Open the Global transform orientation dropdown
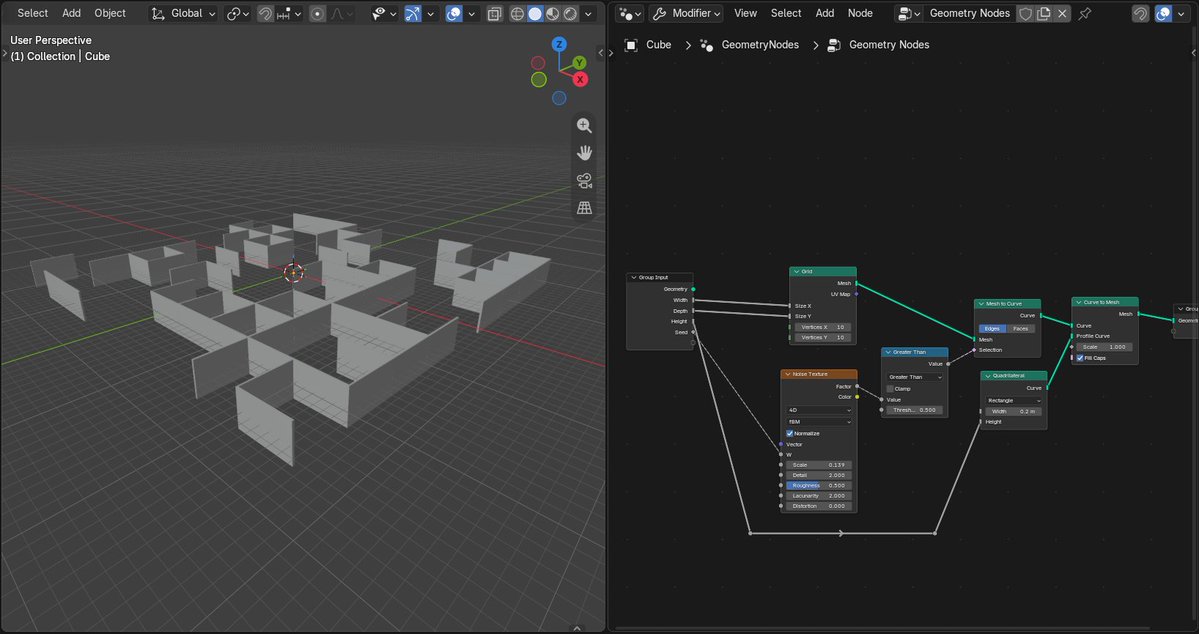 pyautogui.click(x=184, y=14)
